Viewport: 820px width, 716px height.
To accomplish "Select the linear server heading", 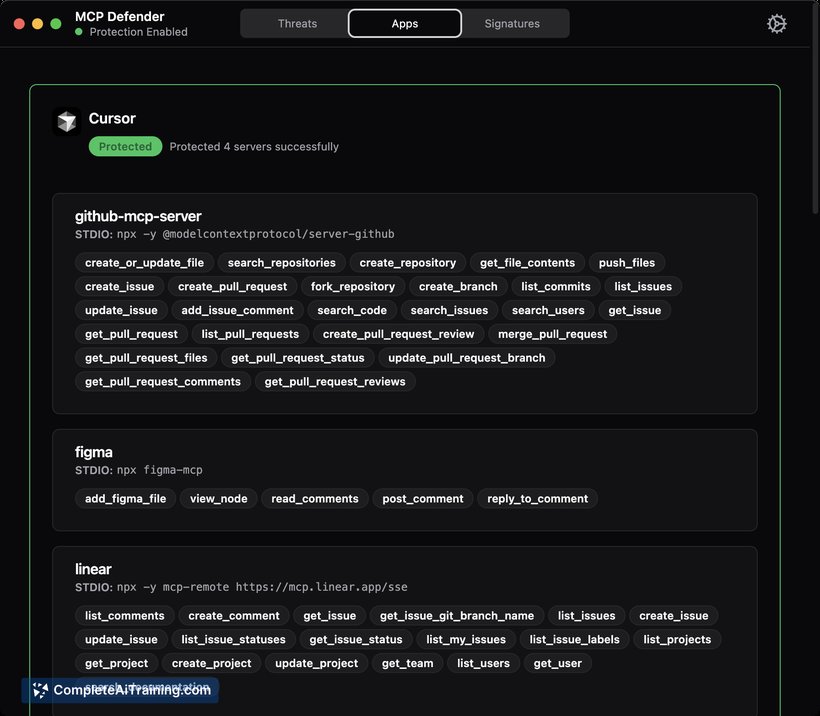I will 93,569.
